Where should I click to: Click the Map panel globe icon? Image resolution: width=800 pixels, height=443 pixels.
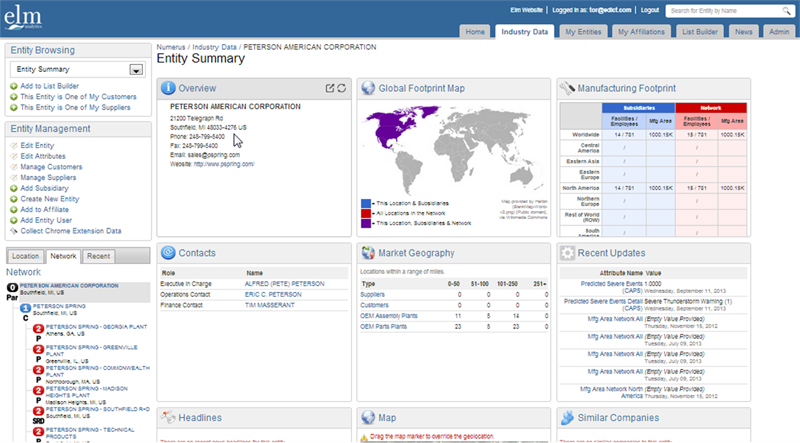coord(368,417)
